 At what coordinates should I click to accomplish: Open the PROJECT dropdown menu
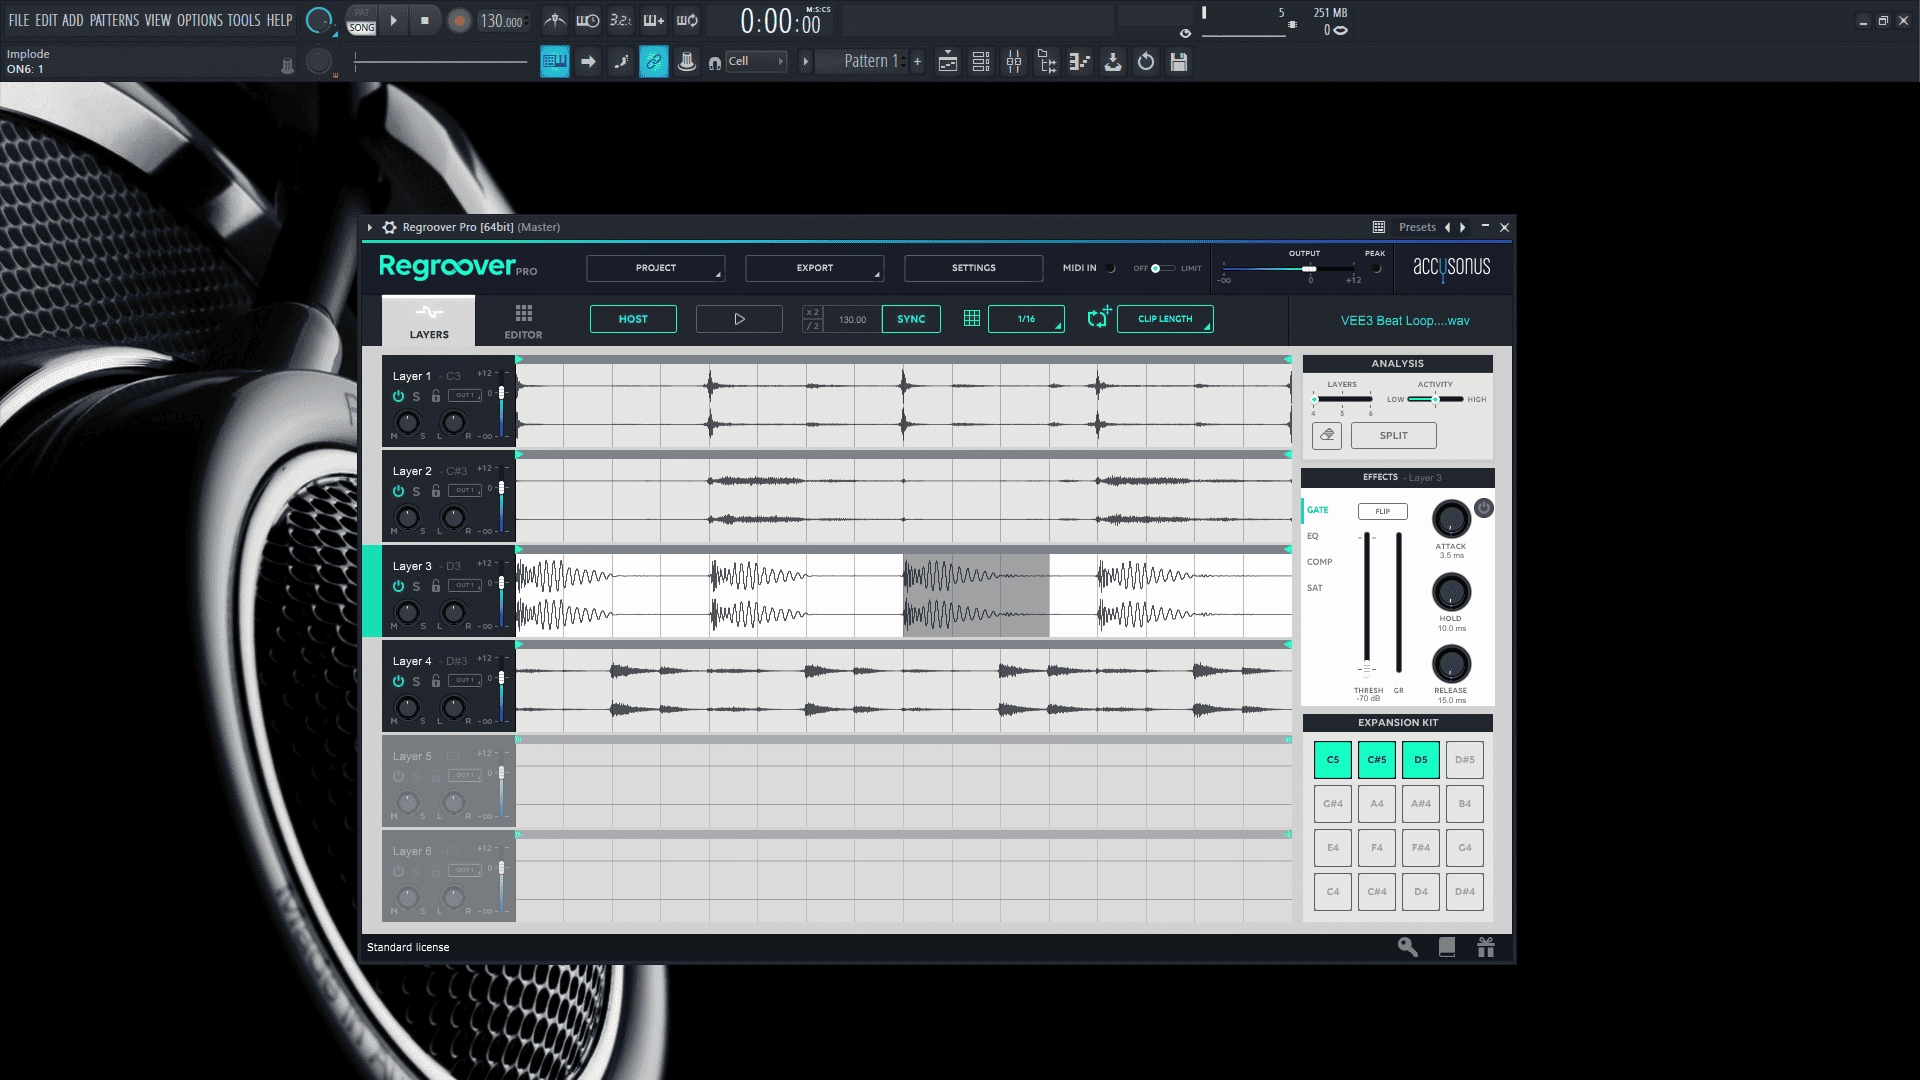coord(656,268)
